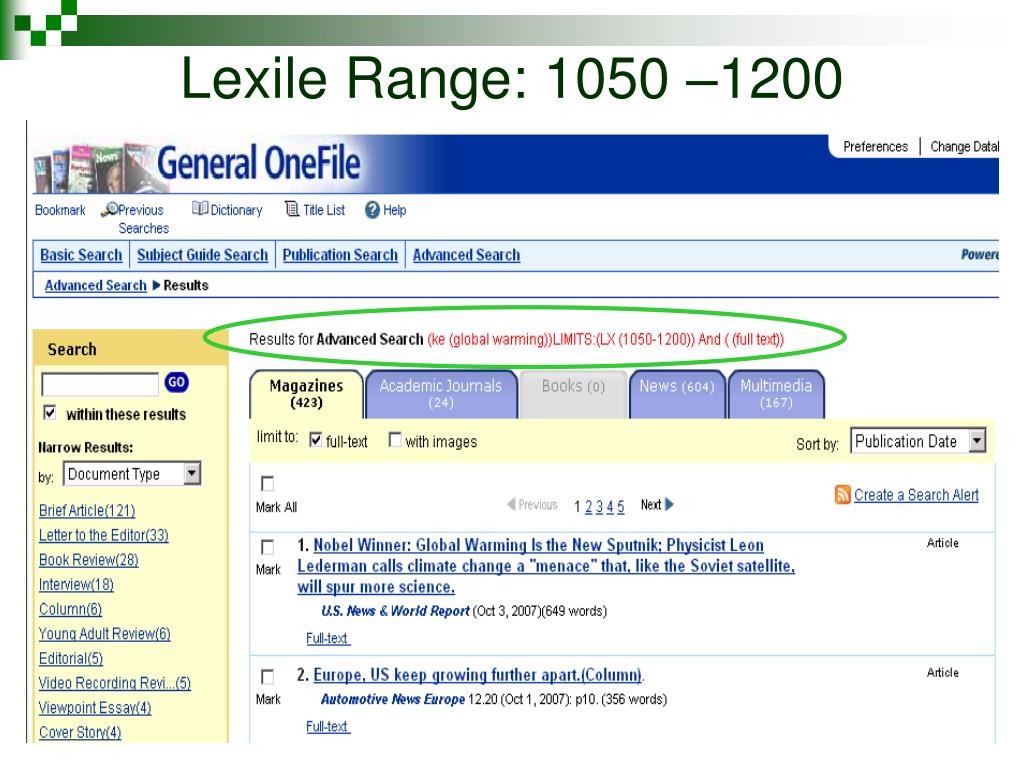Image resolution: width=1024 pixels, height=768 pixels.
Task: Click the orange RSS feed icon
Action: [x=842, y=494]
